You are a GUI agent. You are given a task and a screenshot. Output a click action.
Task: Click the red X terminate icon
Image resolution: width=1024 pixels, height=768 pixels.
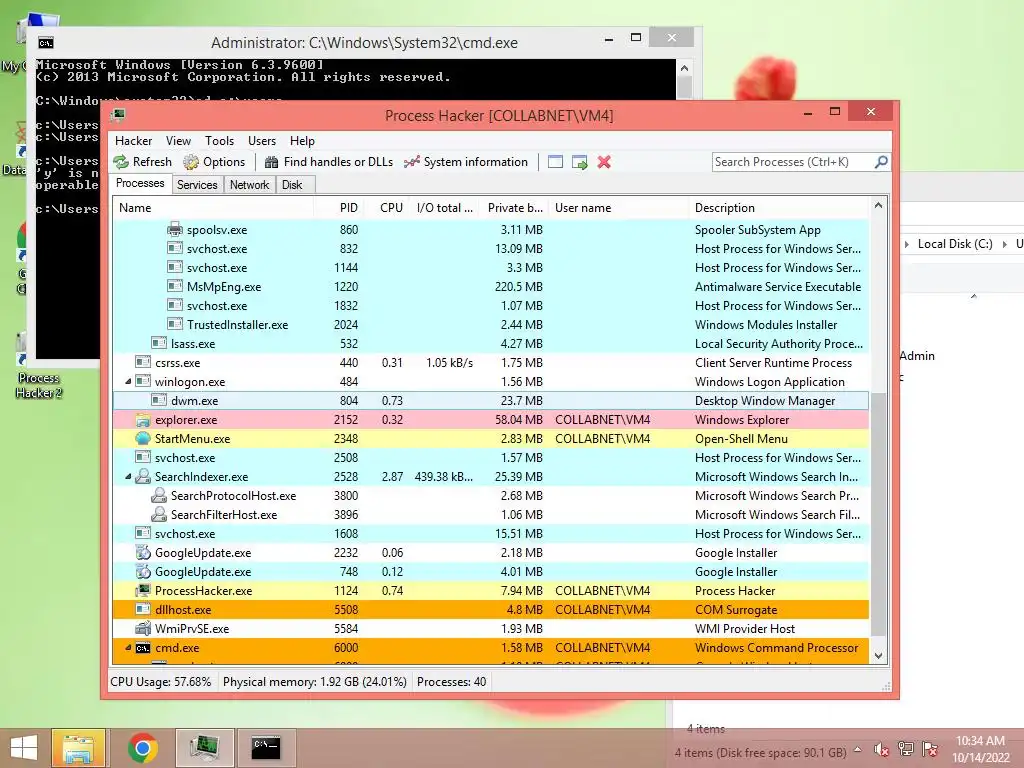[604, 162]
